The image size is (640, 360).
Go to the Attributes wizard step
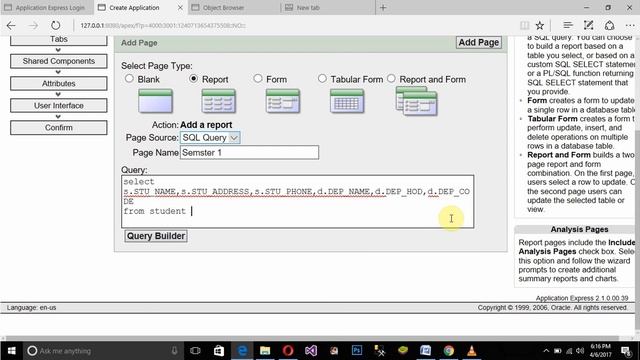tap(59, 83)
